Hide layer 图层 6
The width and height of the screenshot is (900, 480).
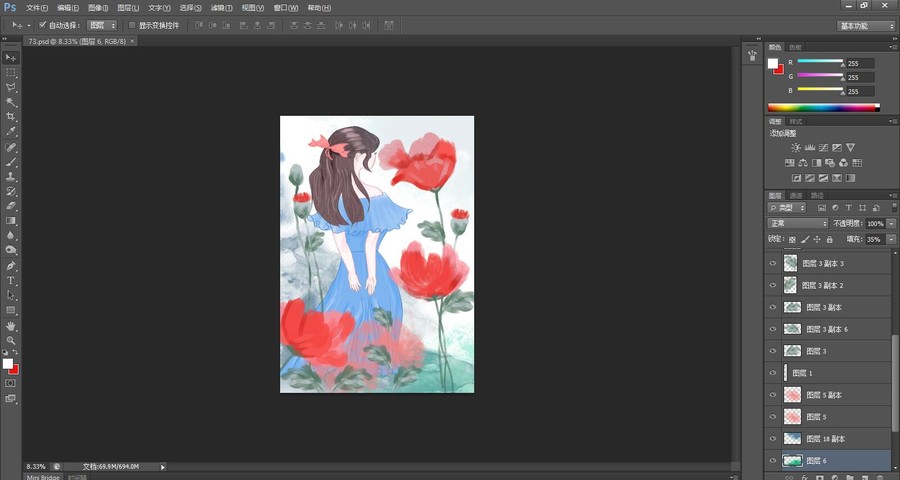click(x=773, y=460)
